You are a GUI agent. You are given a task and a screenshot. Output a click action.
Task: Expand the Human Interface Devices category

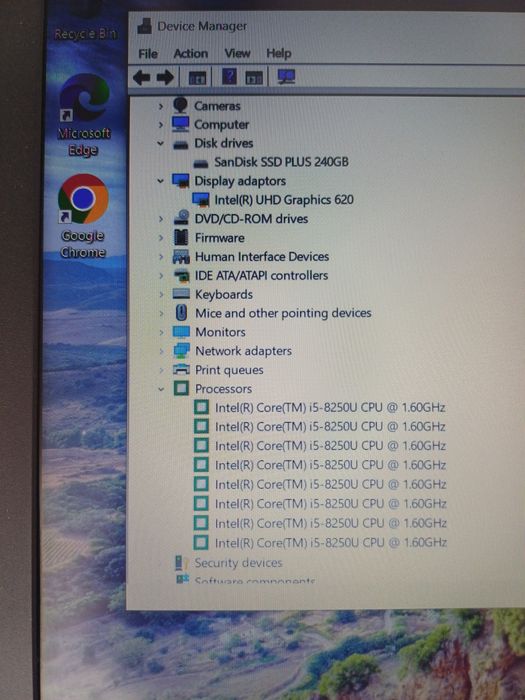[161, 257]
